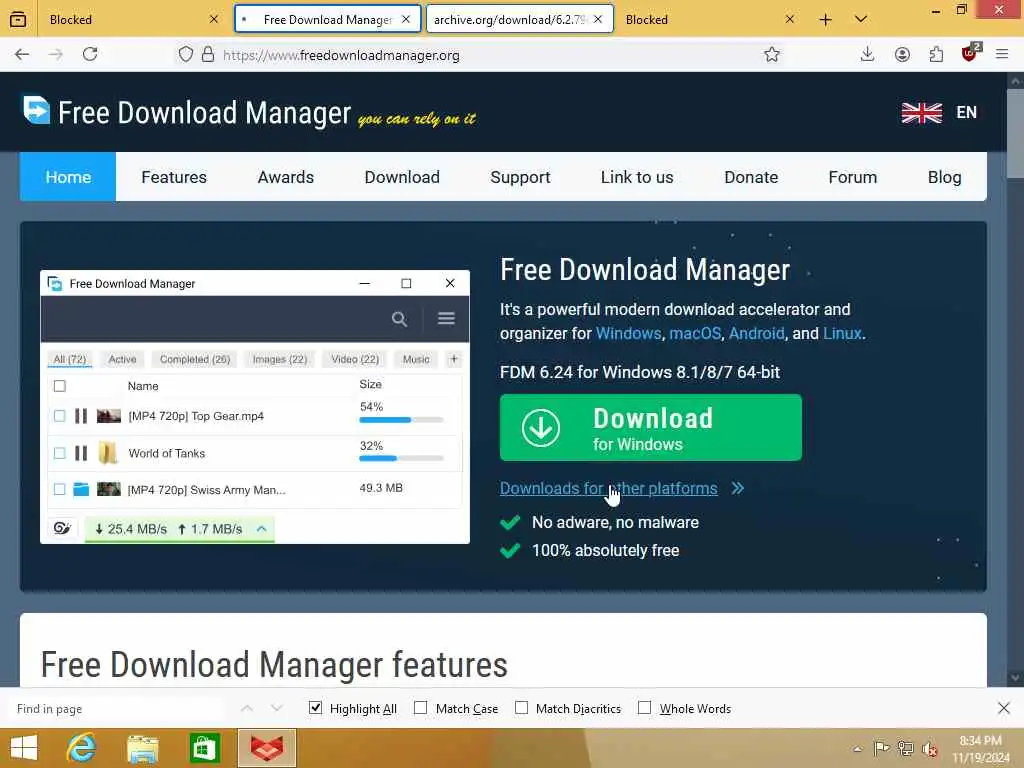Open the Forum menu item
Image resolution: width=1024 pixels, height=768 pixels.
(852, 177)
